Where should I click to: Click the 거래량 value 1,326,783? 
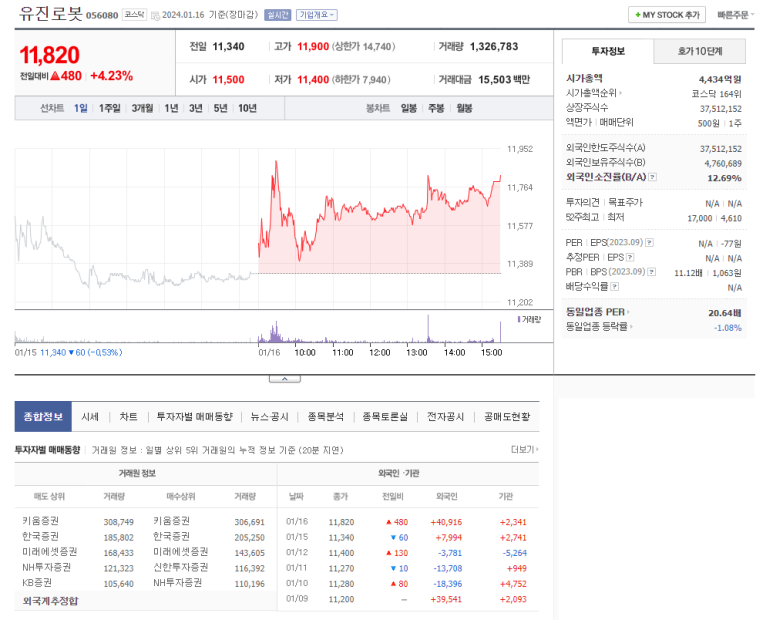pos(494,46)
